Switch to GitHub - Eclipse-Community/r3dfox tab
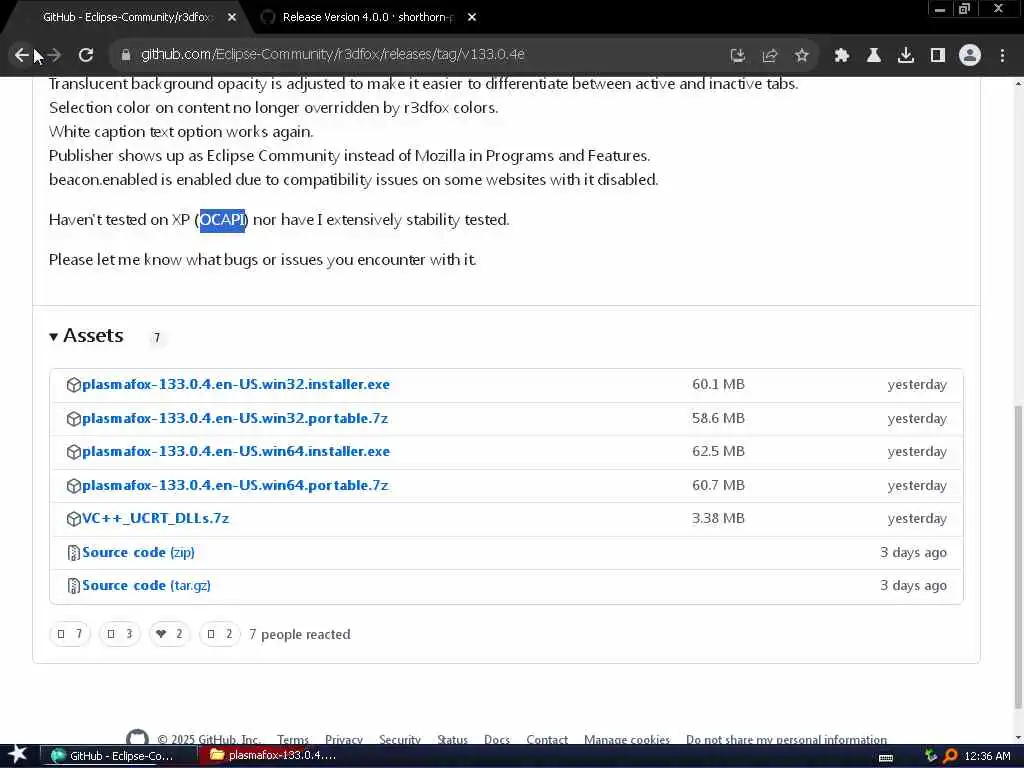Image resolution: width=1024 pixels, height=768 pixels. click(x=127, y=18)
